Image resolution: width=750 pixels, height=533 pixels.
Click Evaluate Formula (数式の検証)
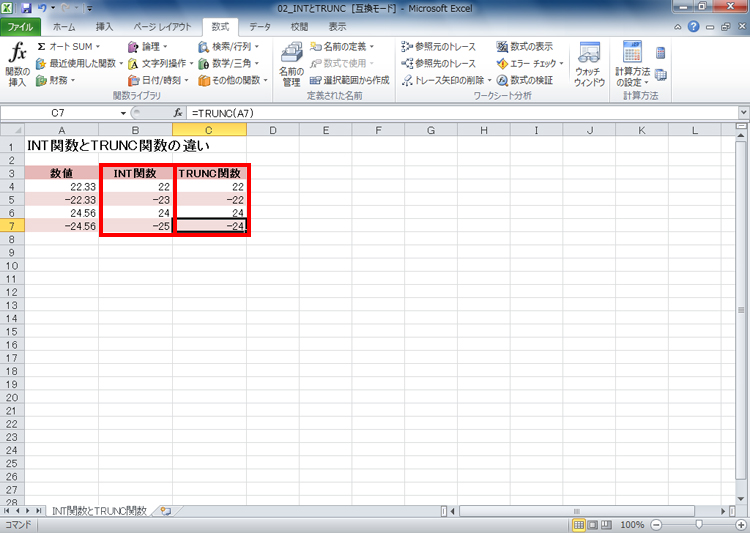tap(524, 80)
